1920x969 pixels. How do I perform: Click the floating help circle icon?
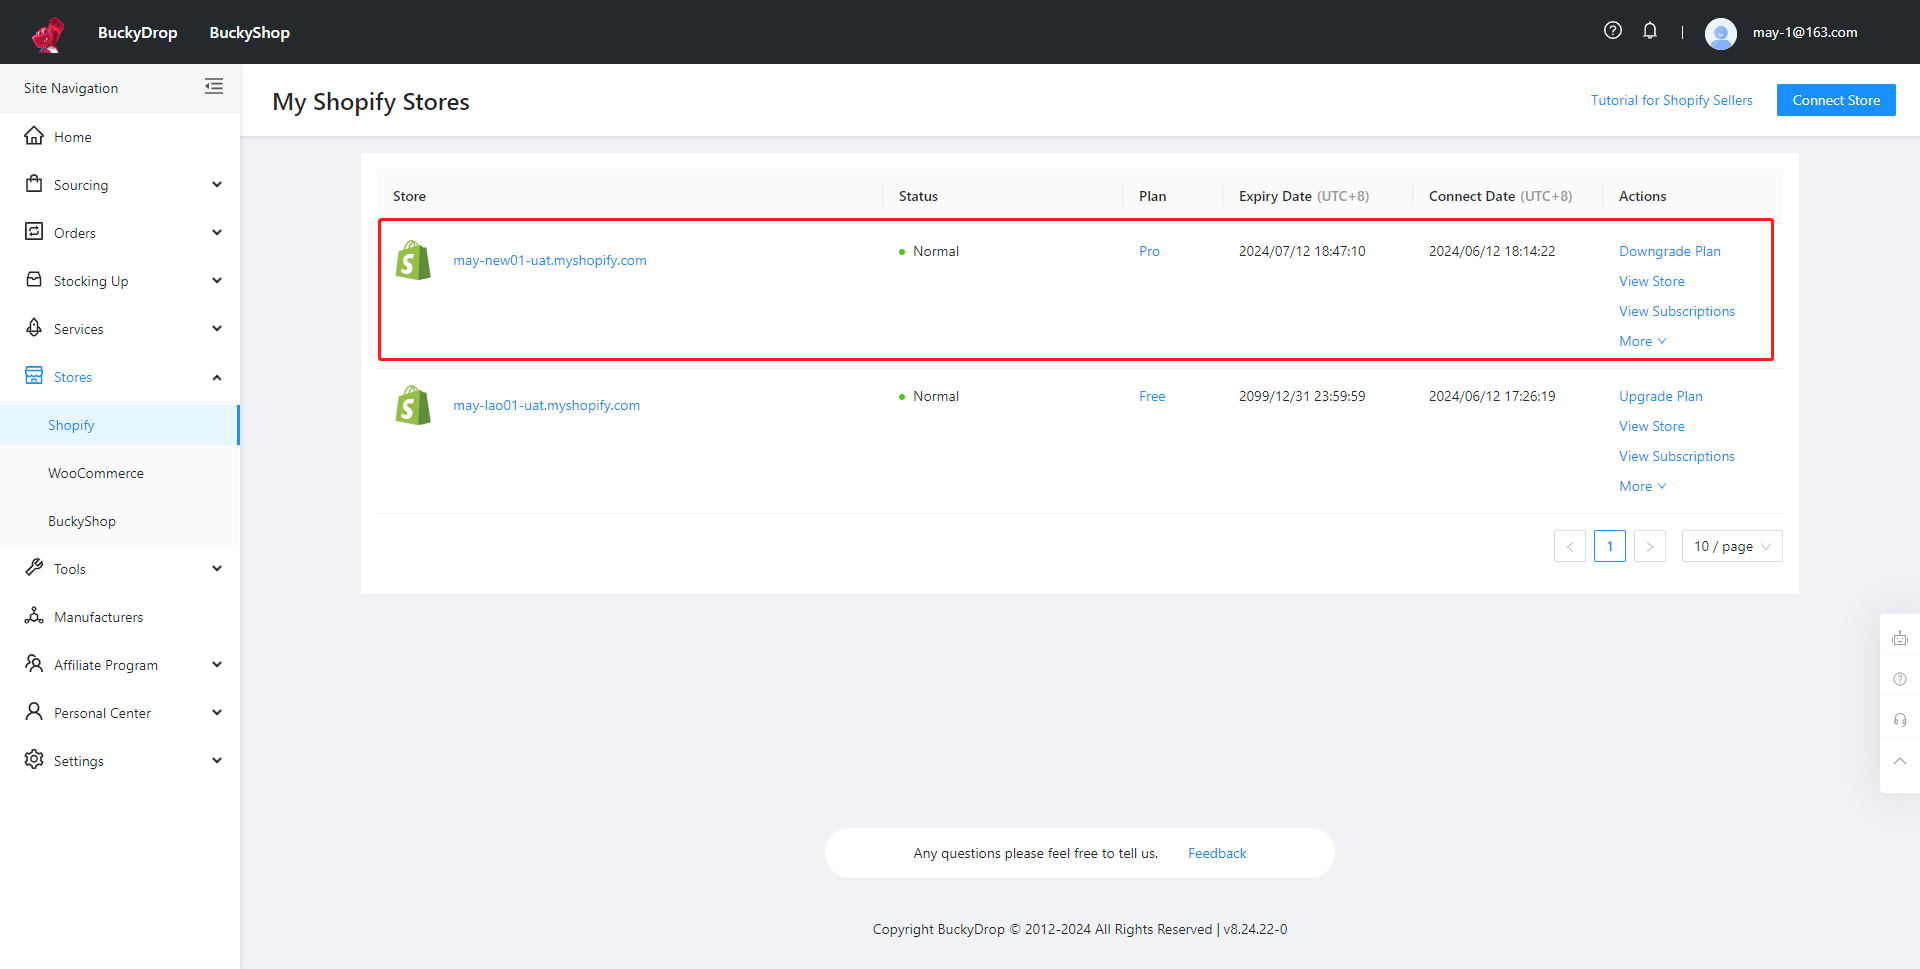(1900, 679)
